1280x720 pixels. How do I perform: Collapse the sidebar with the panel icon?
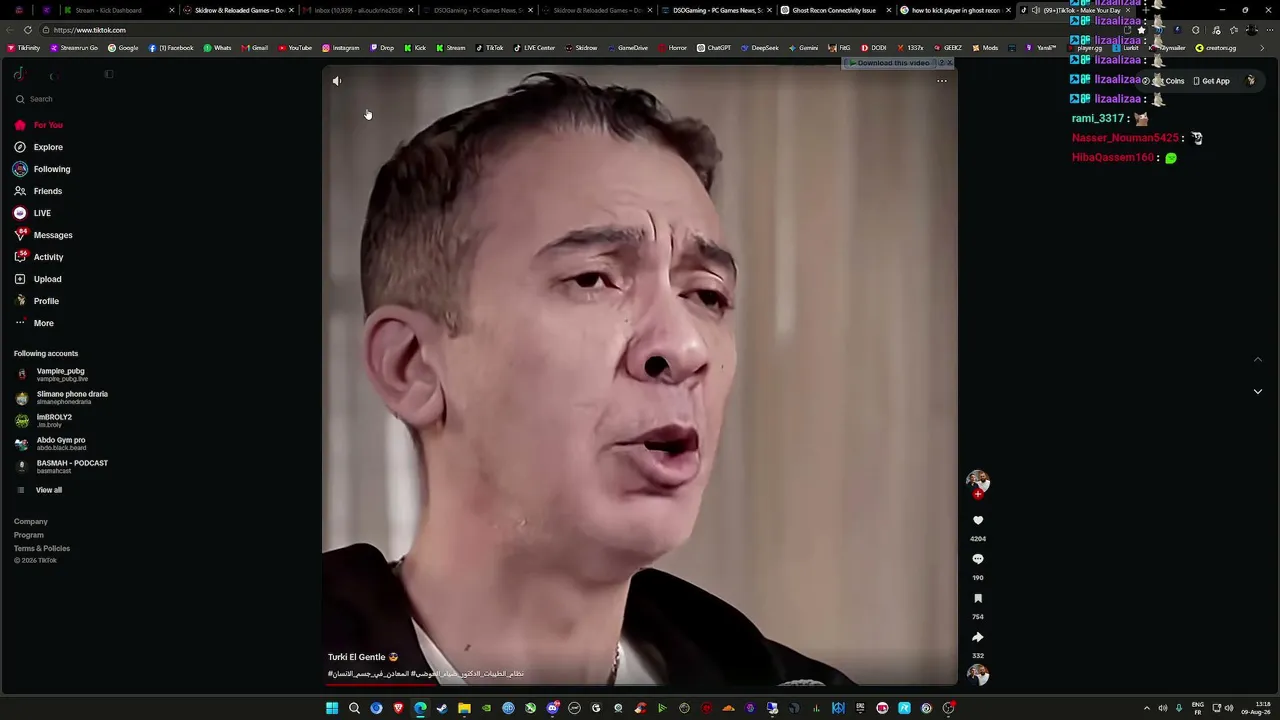109,74
